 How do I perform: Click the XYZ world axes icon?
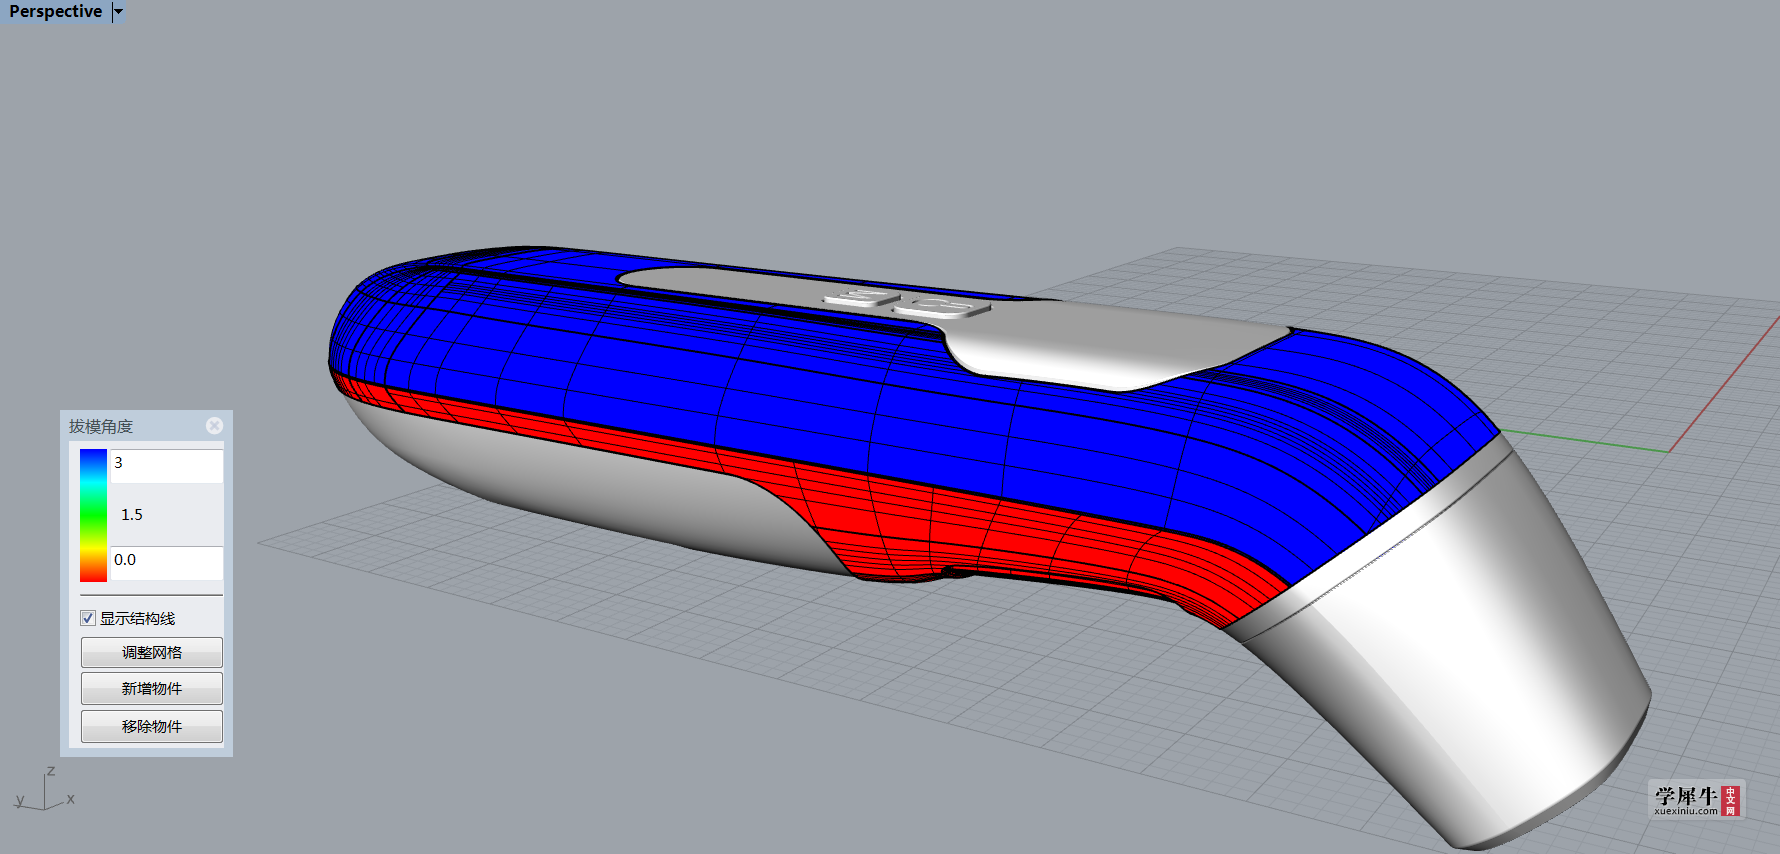(x=44, y=789)
